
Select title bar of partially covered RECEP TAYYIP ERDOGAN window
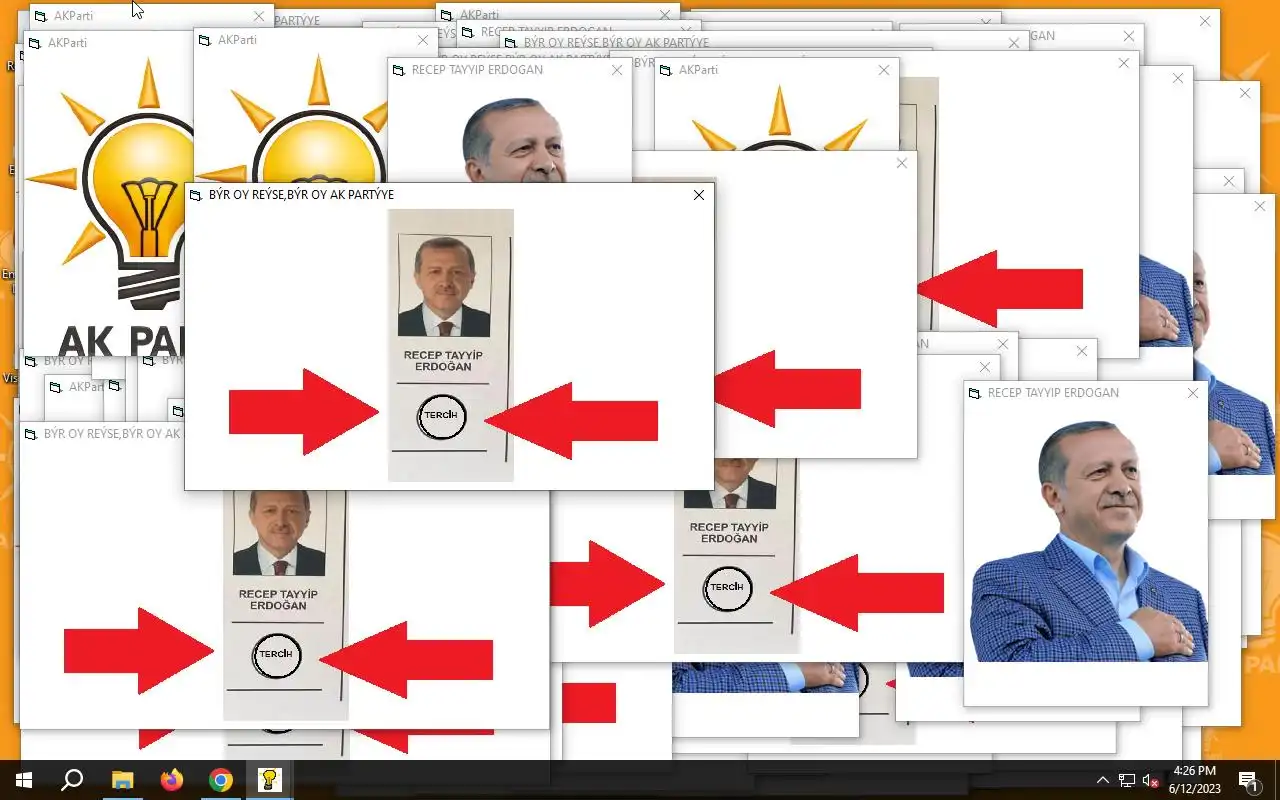point(510,70)
